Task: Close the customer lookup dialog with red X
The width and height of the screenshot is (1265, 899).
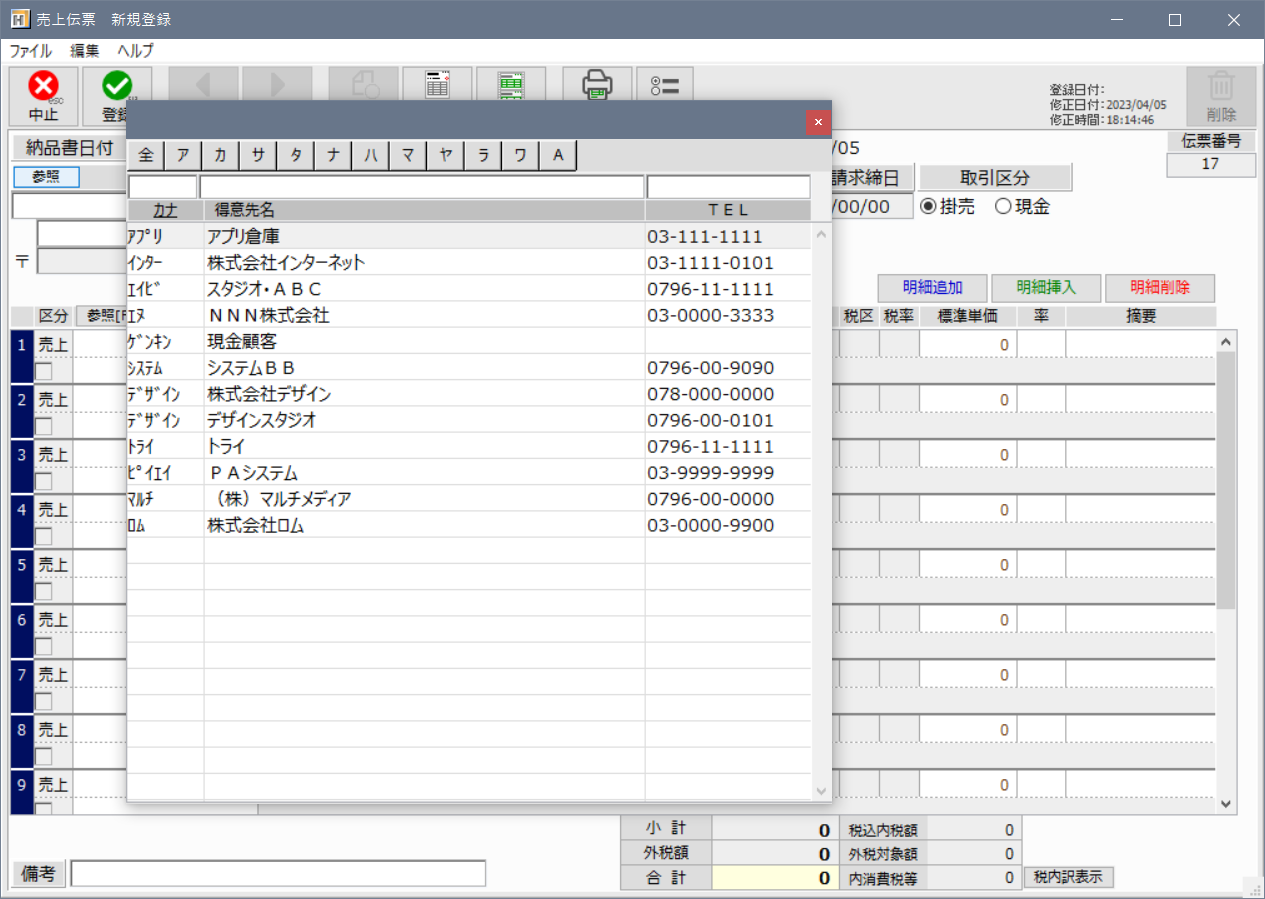Action: (818, 122)
